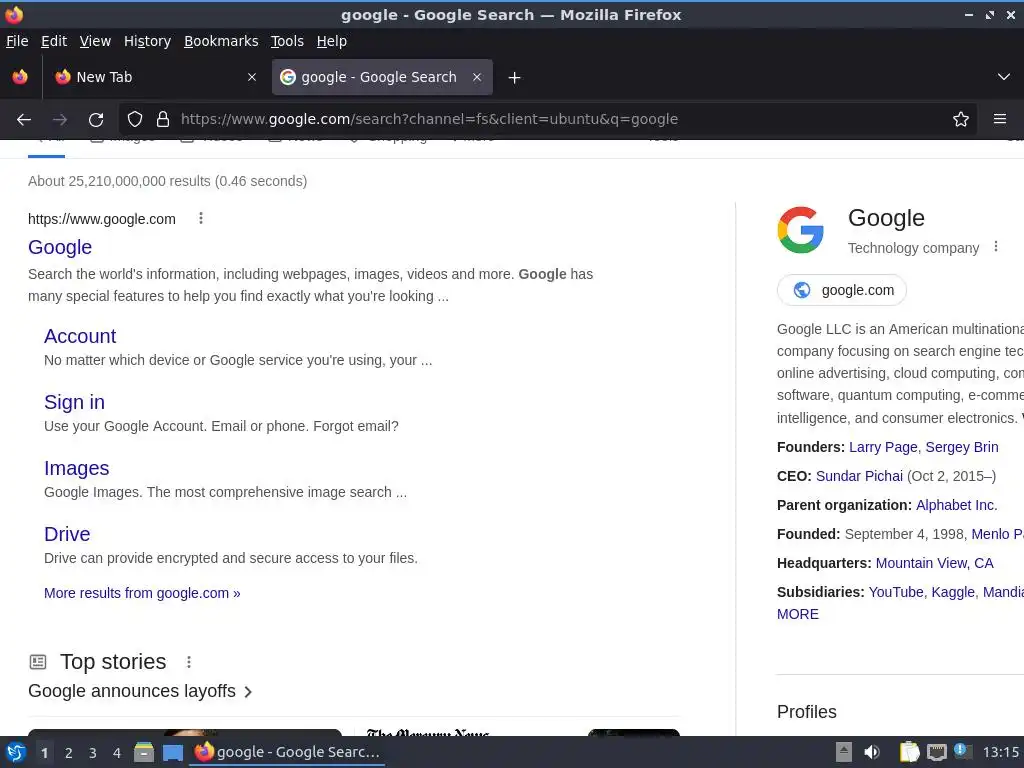The width and height of the screenshot is (1024, 768).
Task: Open the Google result title link
Action: point(60,248)
